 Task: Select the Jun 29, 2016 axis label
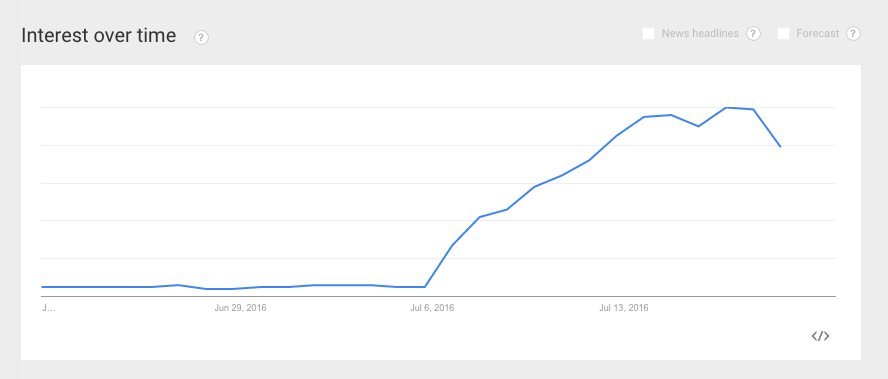[x=240, y=308]
